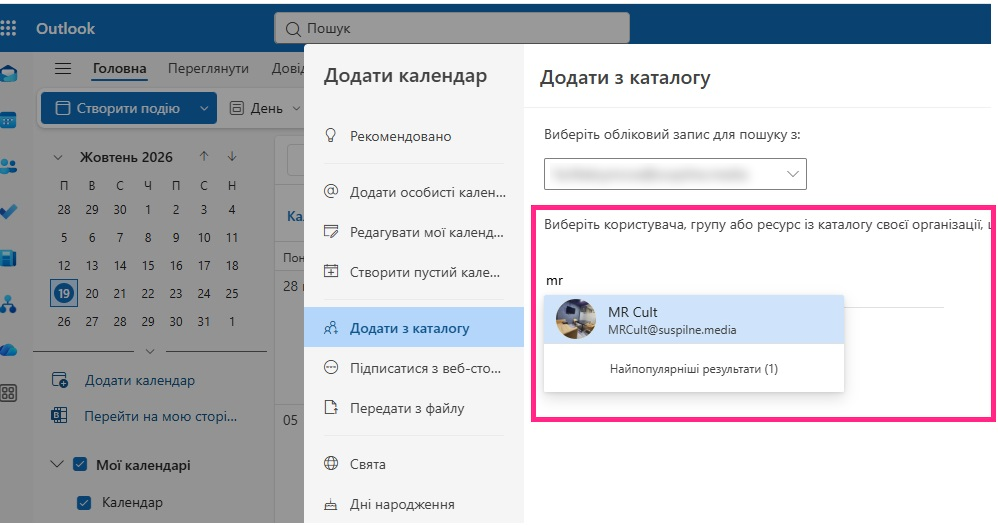Viewport: 998px width, 525px height.
Task: Click Створити подію button
Action: (x=118, y=108)
